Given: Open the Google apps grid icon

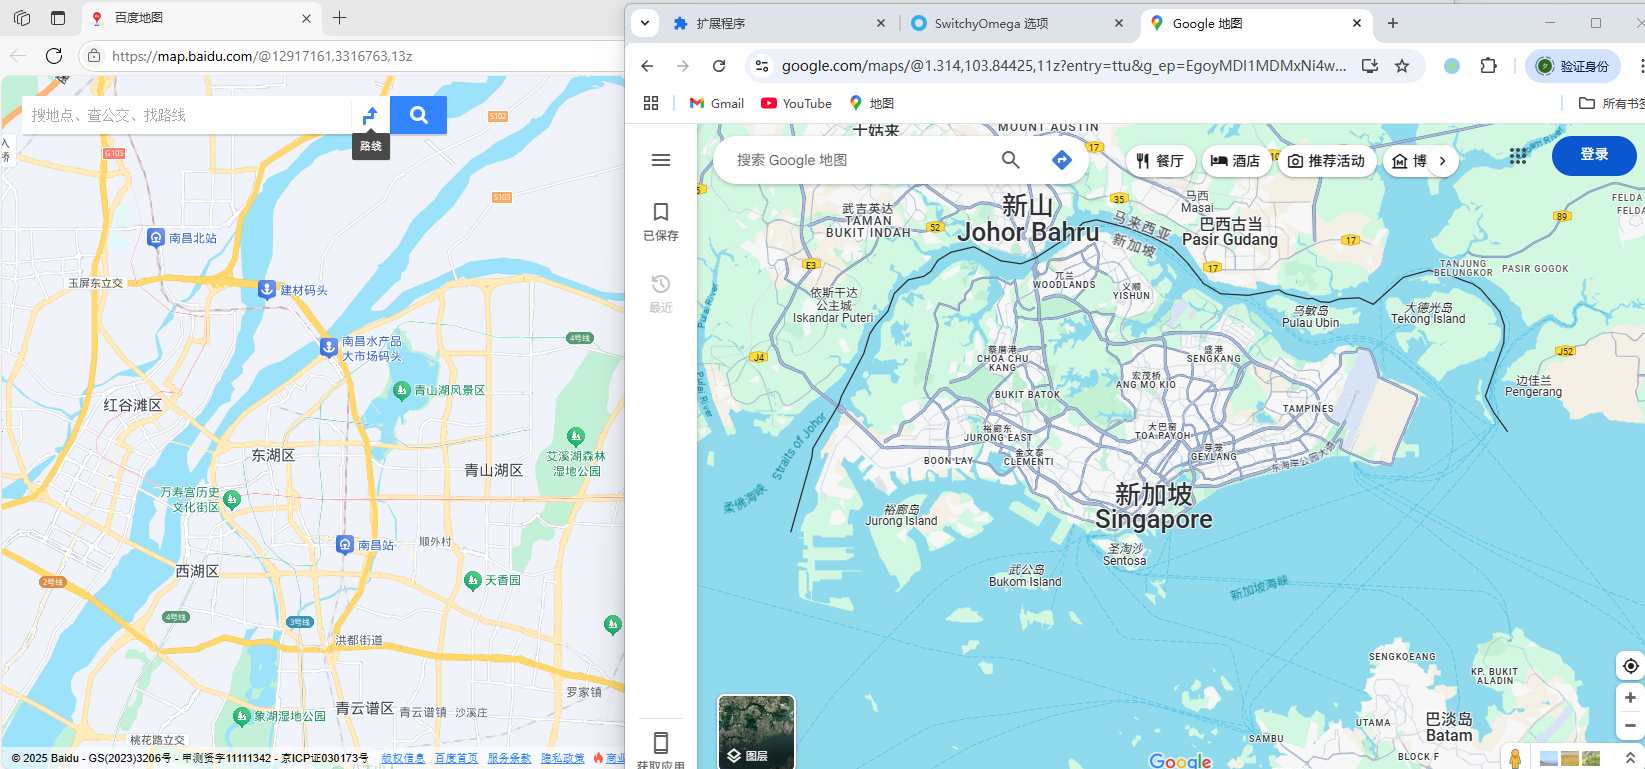Looking at the screenshot, I should point(1518,155).
